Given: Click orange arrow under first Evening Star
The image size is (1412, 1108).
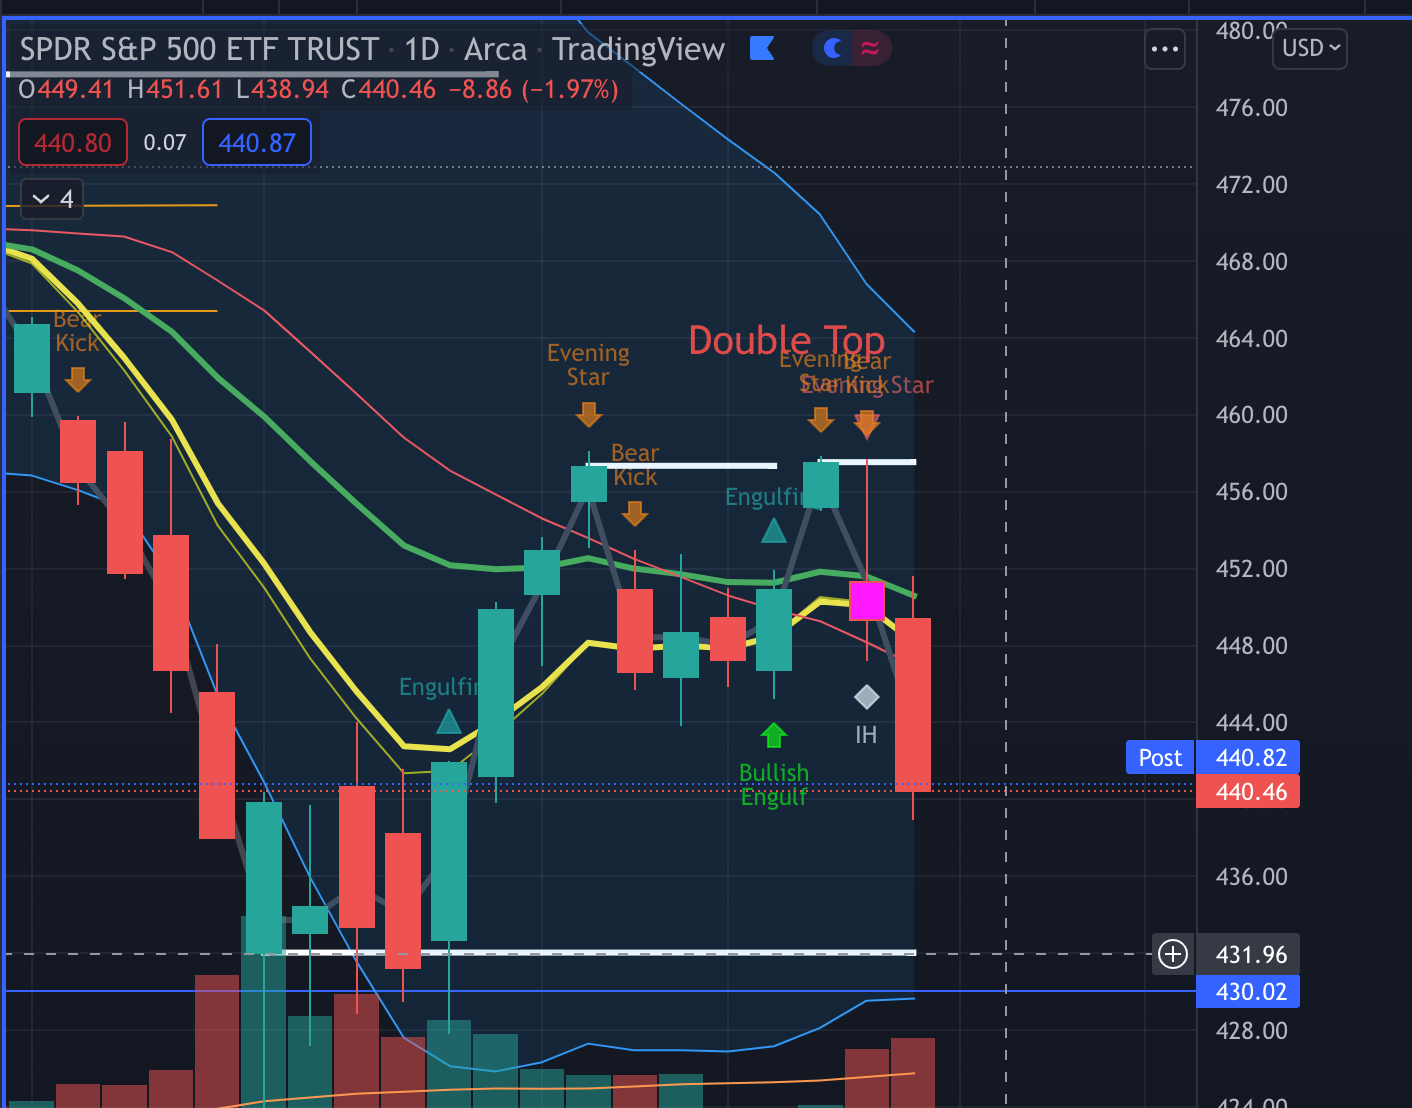Looking at the screenshot, I should pyautogui.click(x=589, y=414).
